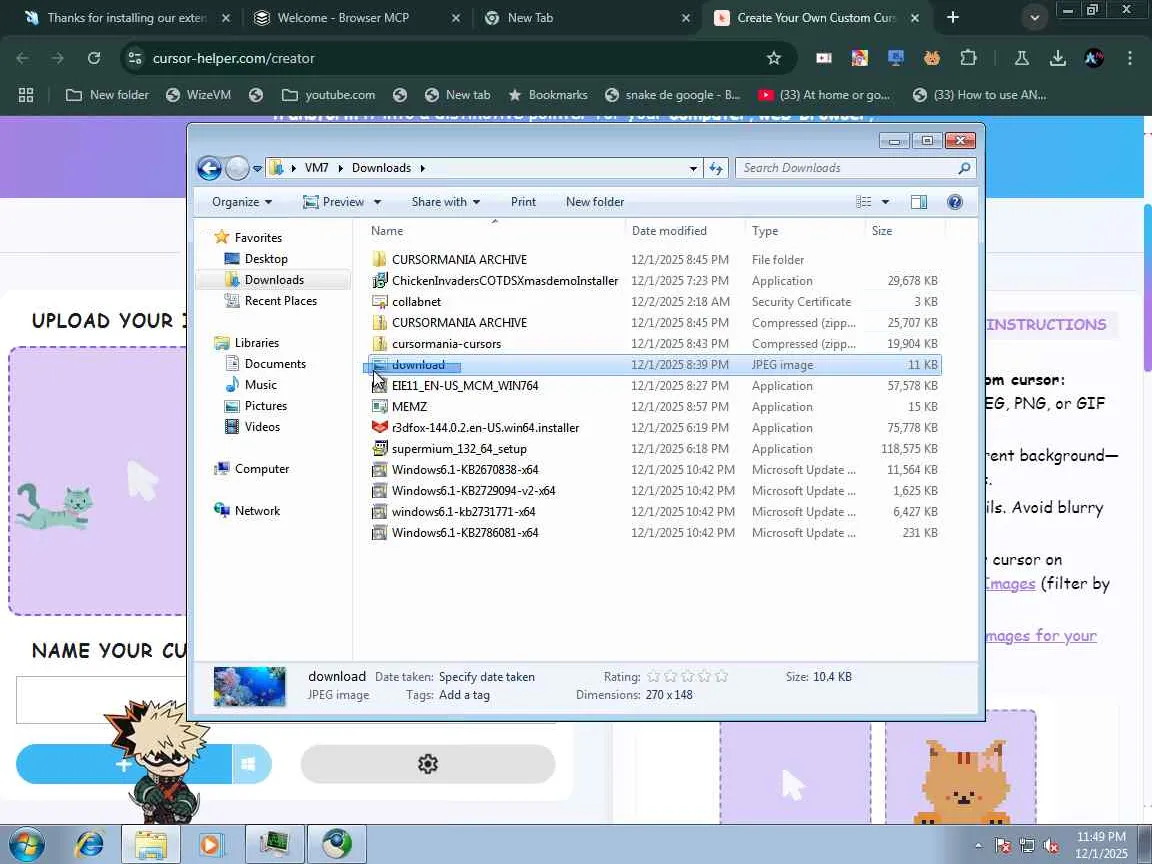Screen dimensions: 1152x864
Task: Open the view options dropdown arrow
Action: [885, 202]
